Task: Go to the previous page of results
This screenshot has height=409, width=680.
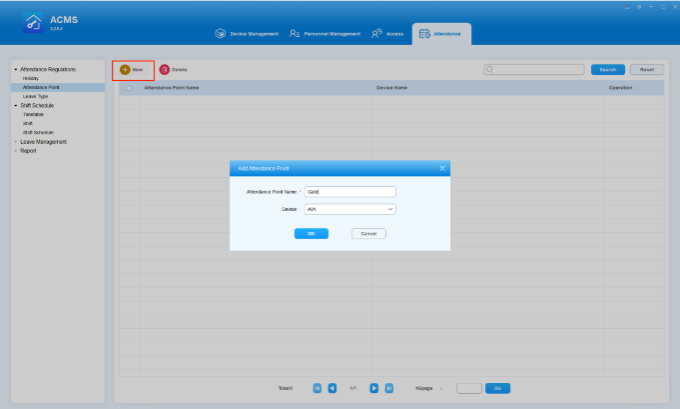Action: click(332, 388)
